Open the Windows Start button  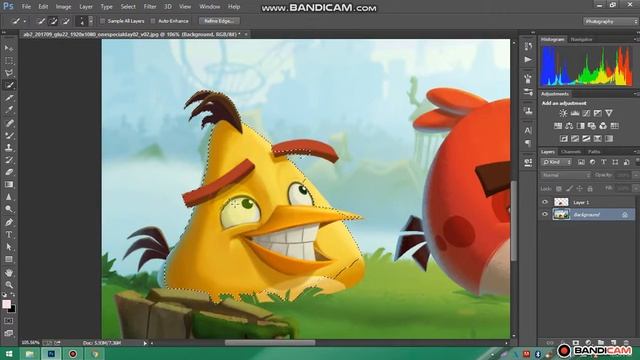coord(9,353)
